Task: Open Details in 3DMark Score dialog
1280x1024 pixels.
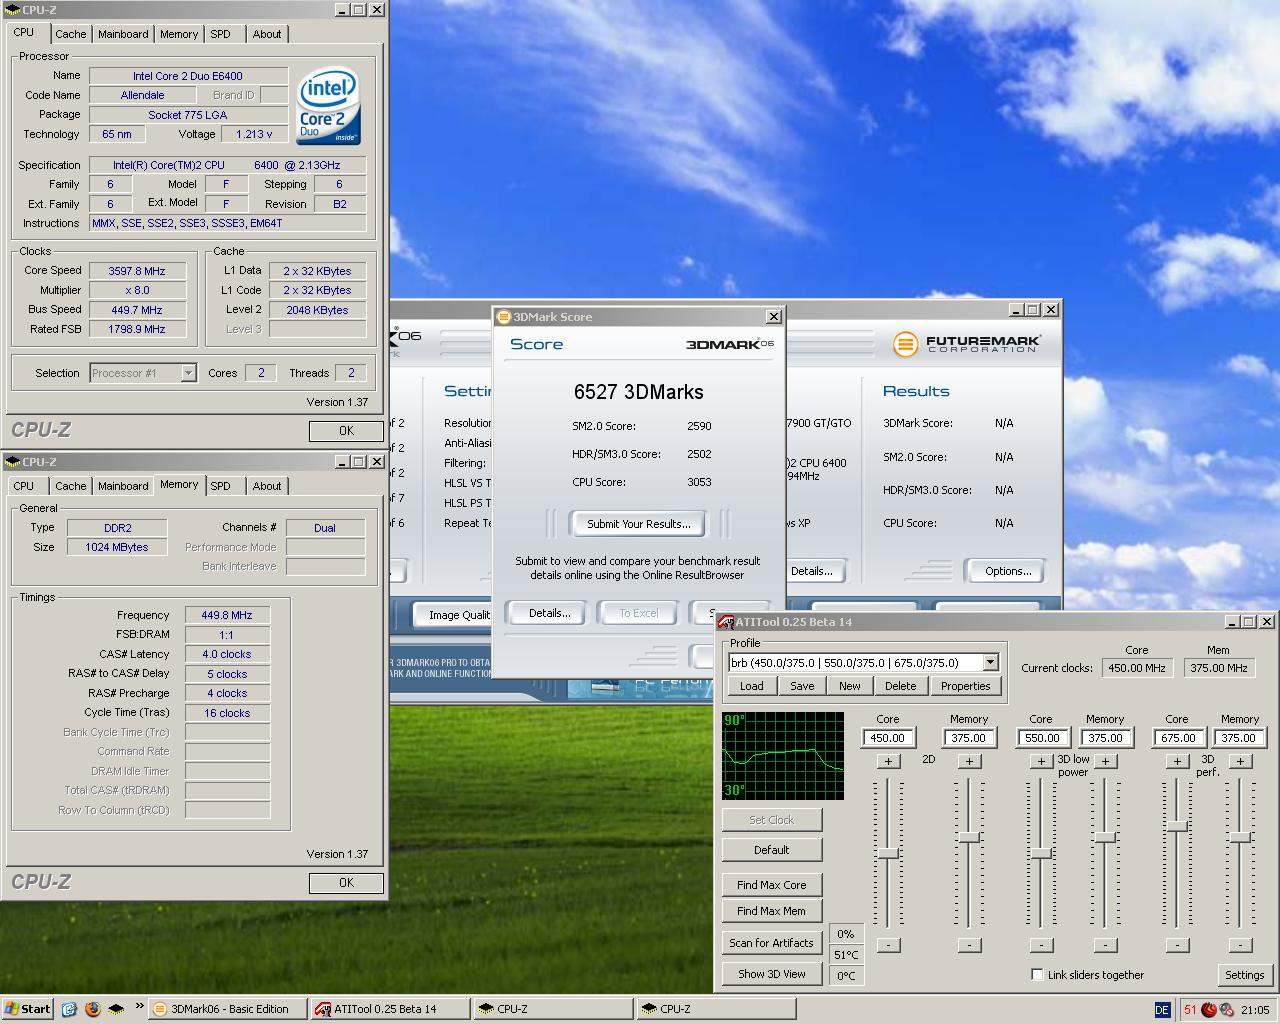Action: pos(549,613)
